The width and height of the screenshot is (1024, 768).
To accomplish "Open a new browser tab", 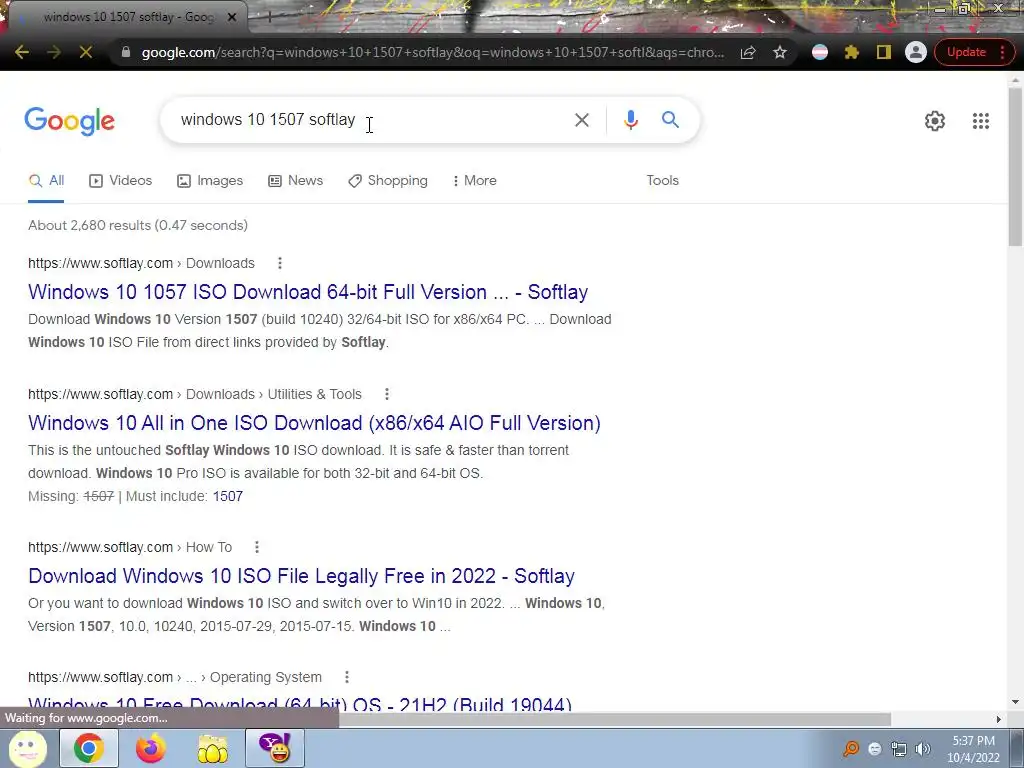I will [269, 17].
